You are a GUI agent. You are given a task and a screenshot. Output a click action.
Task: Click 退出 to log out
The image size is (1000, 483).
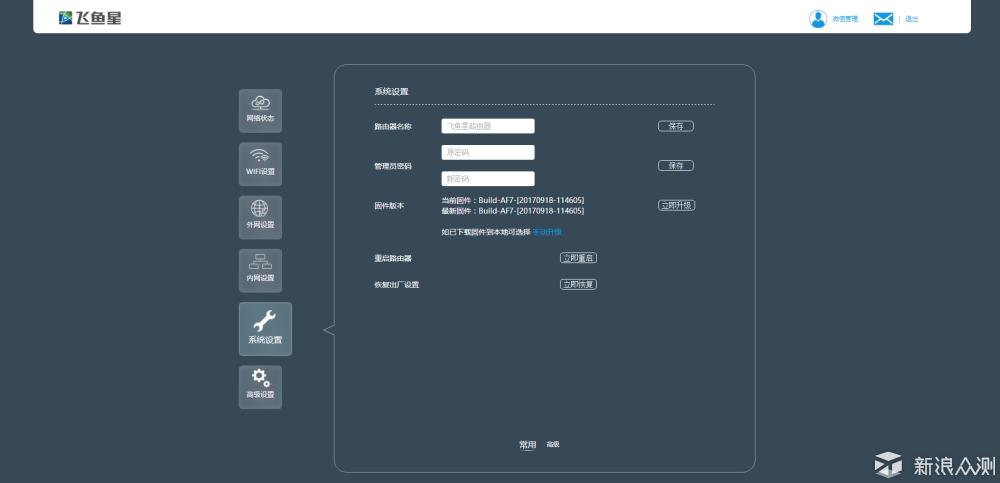912,19
